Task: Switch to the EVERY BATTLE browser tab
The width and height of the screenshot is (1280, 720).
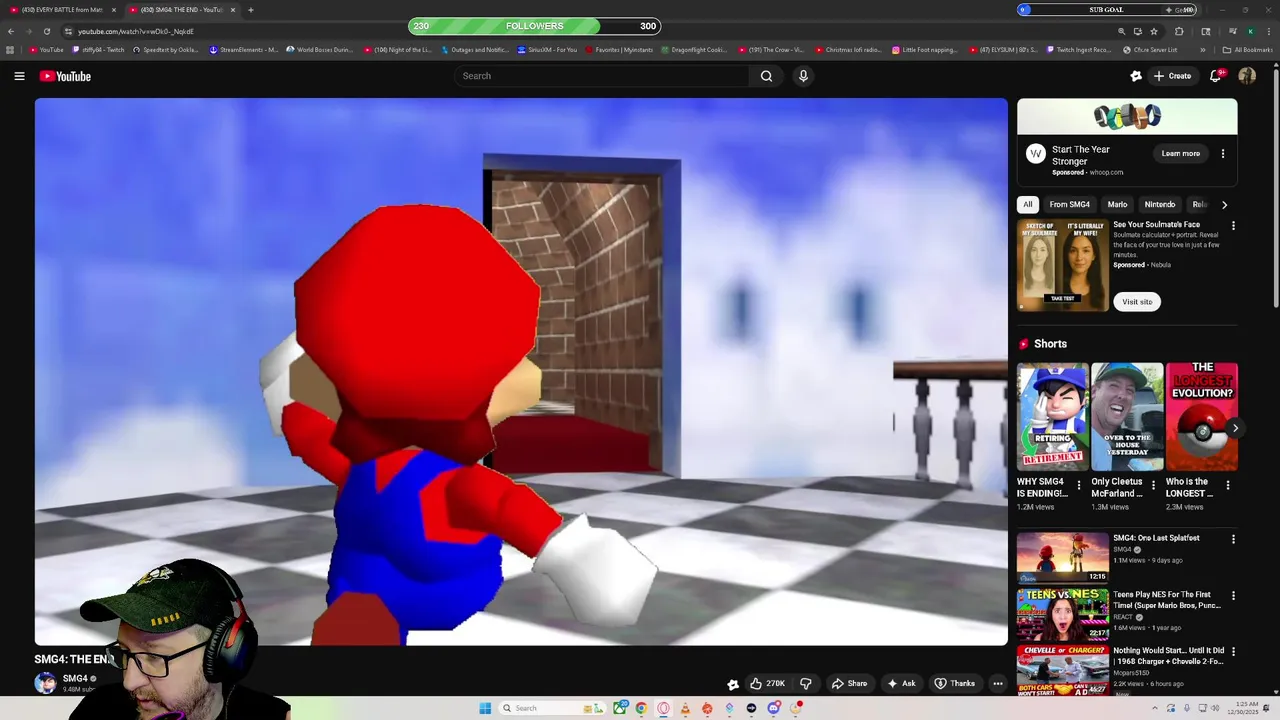Action: pyautogui.click(x=62, y=10)
